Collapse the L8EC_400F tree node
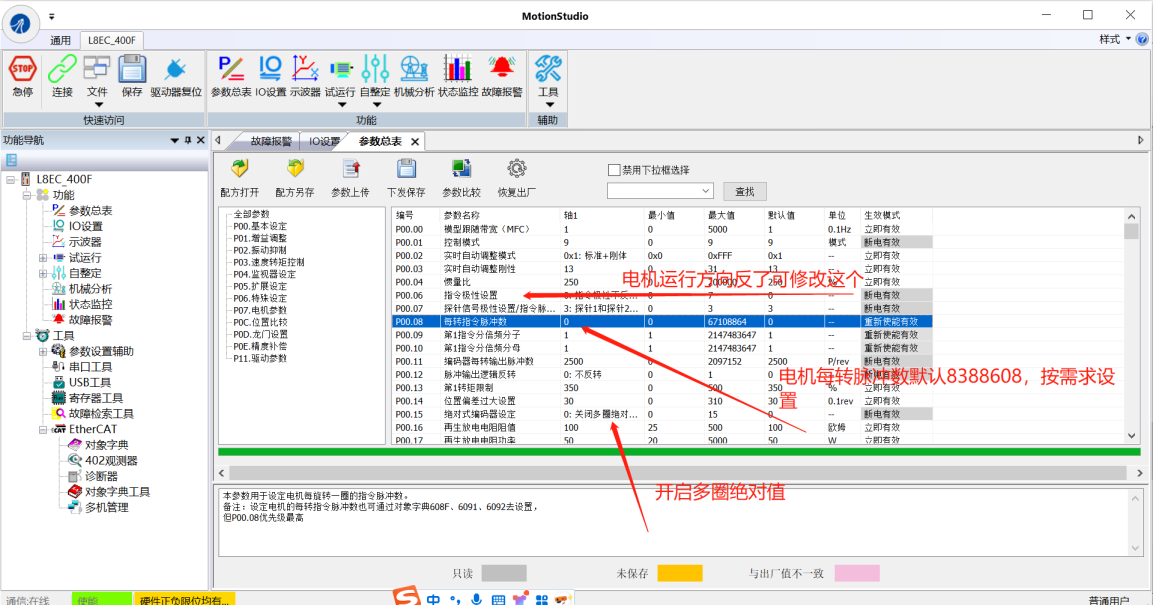Screen dimensions: 1153x605 10,179
